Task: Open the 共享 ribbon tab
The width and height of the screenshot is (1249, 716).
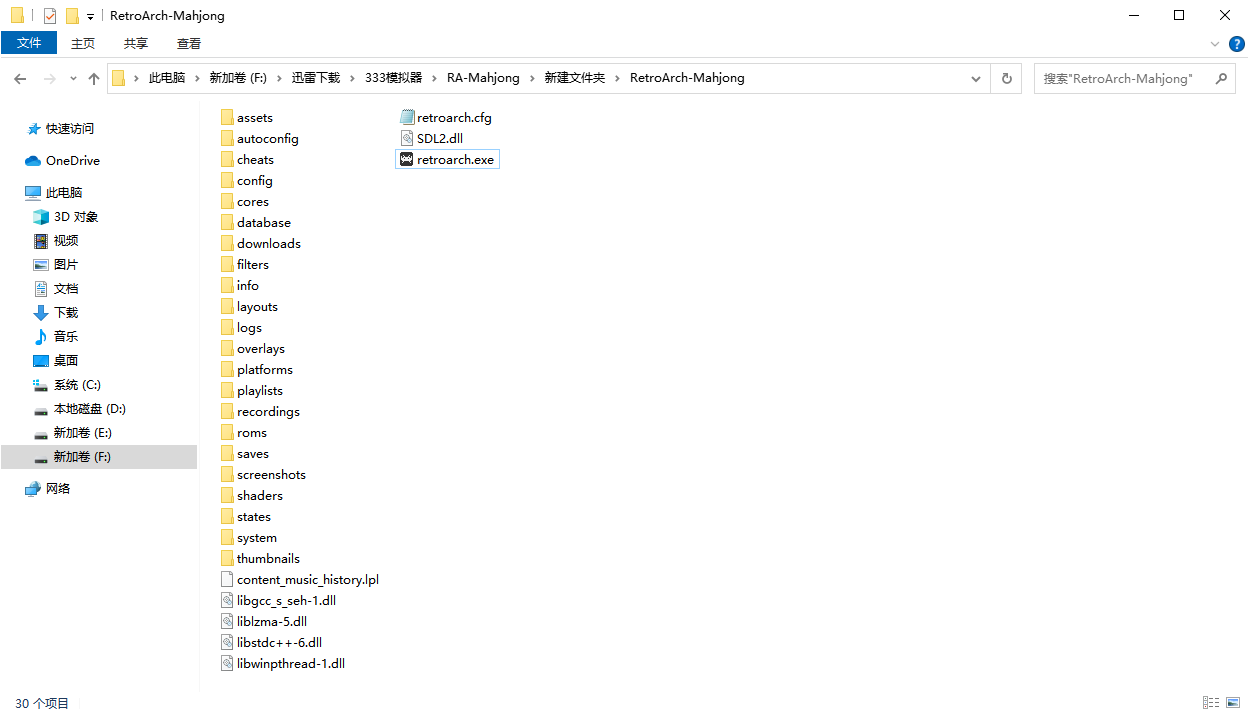Action: click(x=136, y=43)
